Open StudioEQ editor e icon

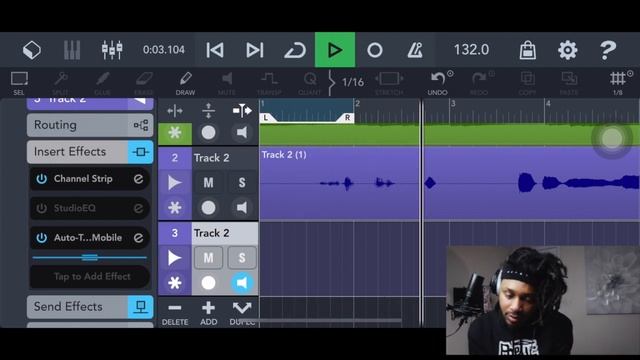138,208
